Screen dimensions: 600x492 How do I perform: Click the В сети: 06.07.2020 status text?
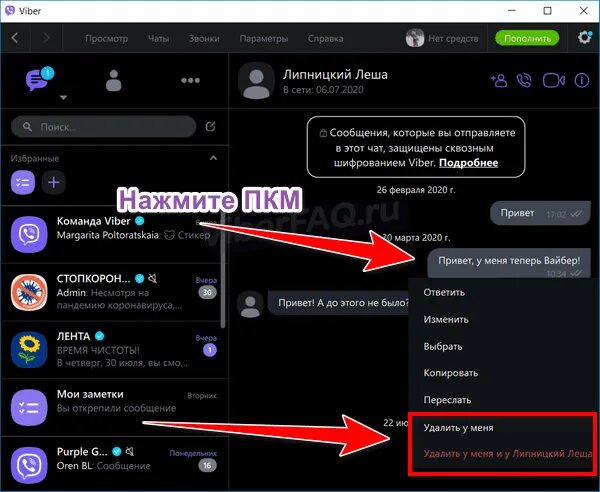(323, 90)
